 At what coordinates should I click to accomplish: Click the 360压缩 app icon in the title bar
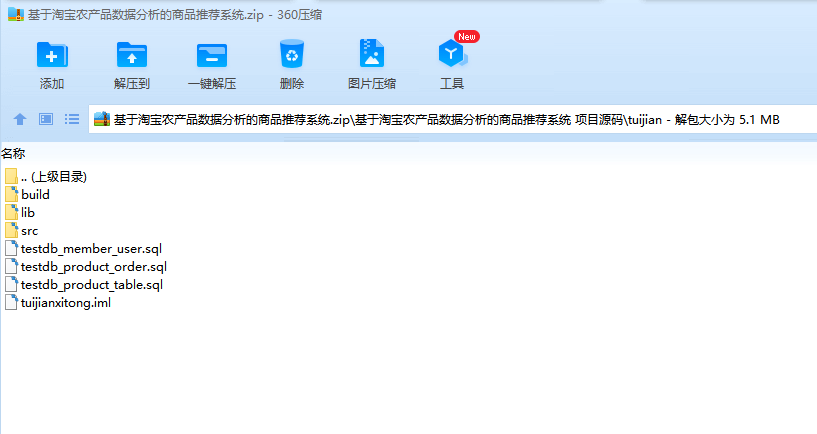(x=16, y=15)
